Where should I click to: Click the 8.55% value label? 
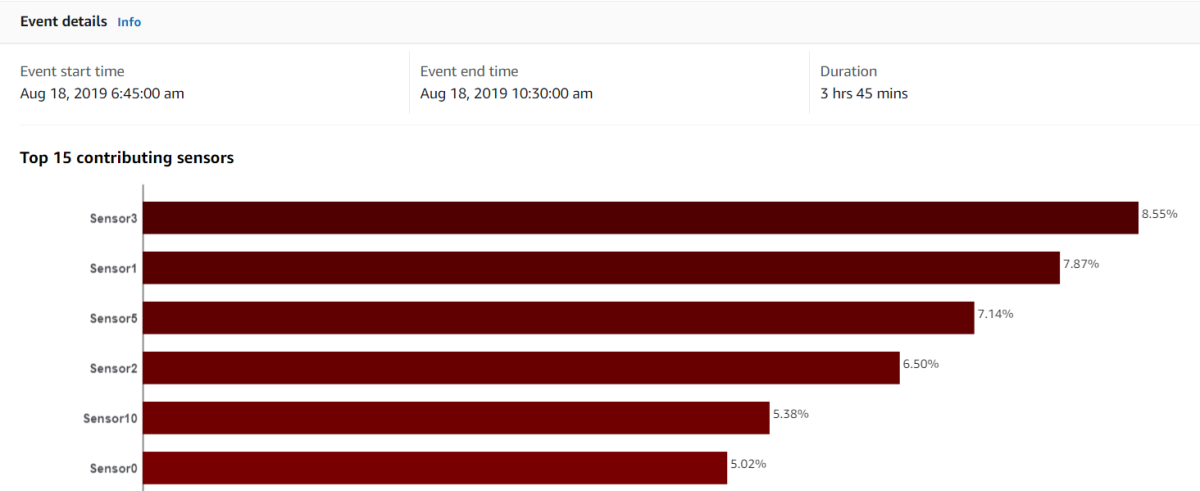coord(1160,214)
